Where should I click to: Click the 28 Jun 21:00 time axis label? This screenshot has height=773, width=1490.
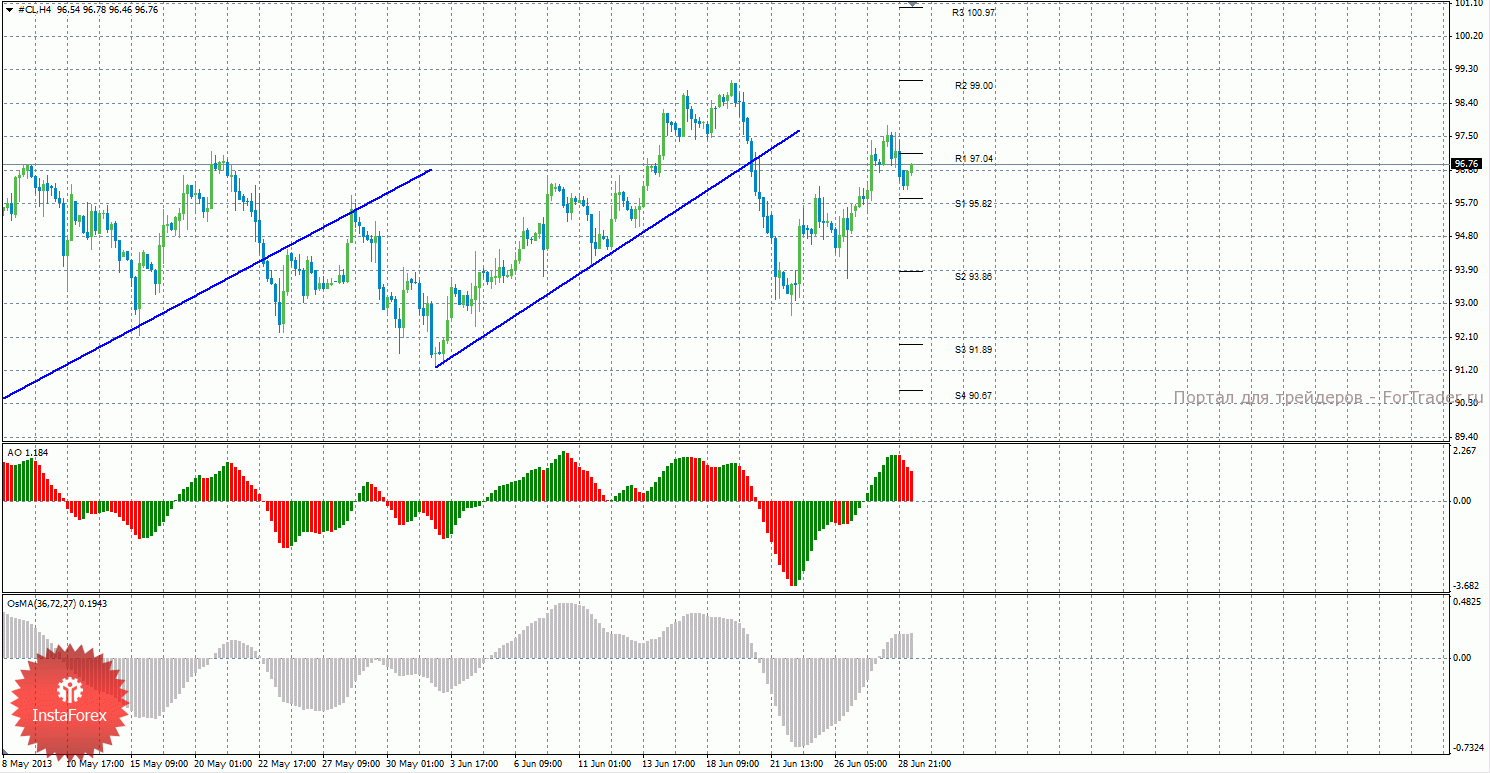pos(925,764)
